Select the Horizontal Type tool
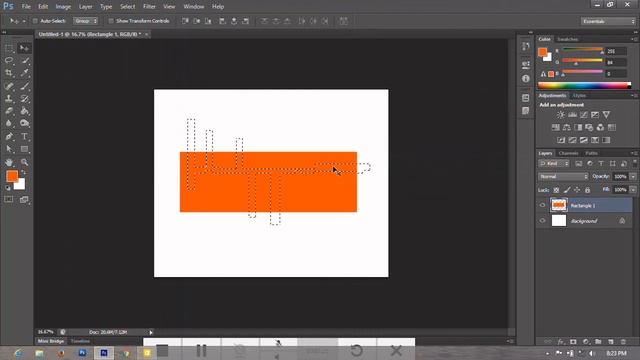This screenshot has width=640, height=360. click(24, 136)
